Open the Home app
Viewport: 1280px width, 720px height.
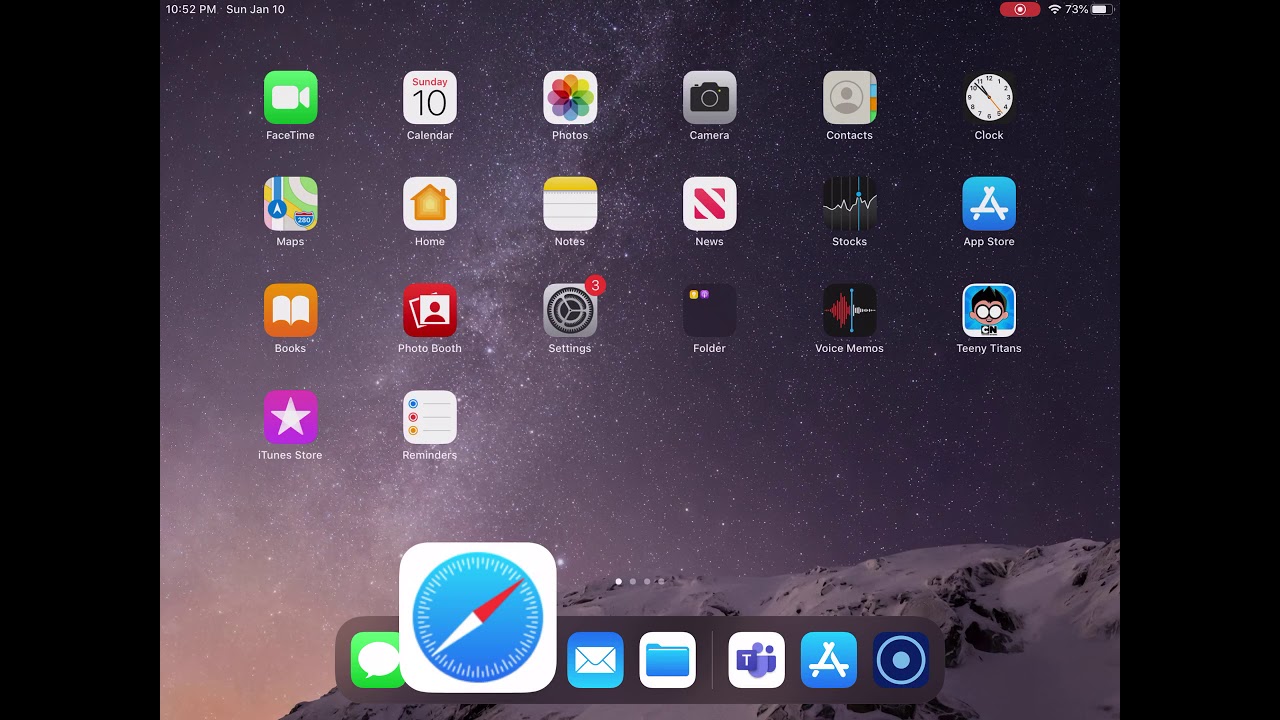(430, 204)
